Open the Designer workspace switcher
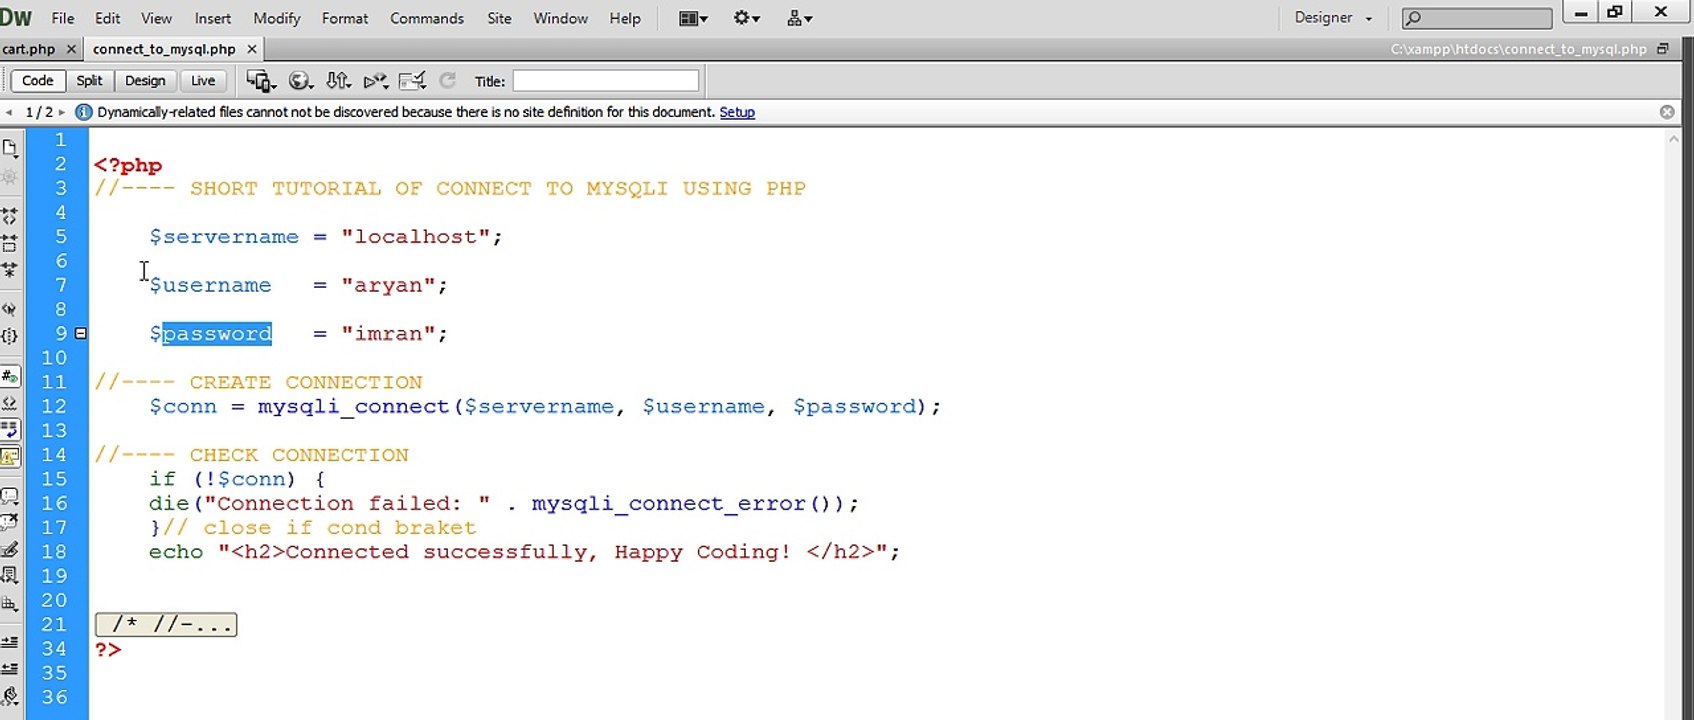 pyautogui.click(x=1333, y=18)
